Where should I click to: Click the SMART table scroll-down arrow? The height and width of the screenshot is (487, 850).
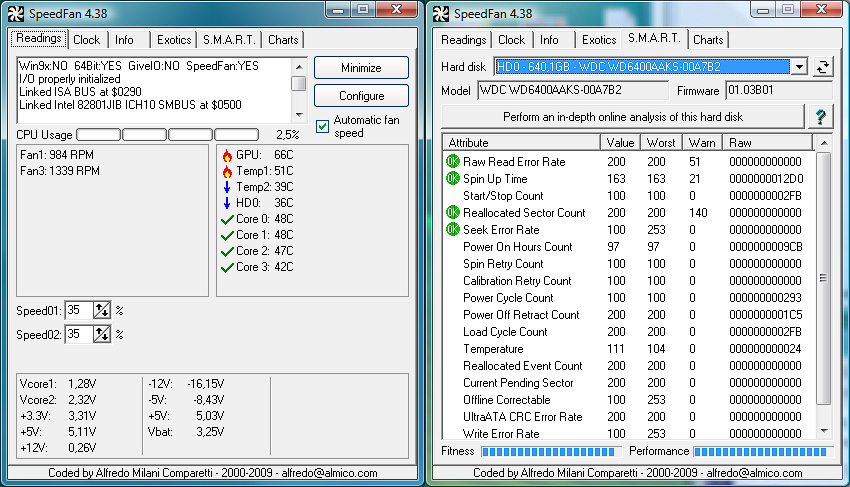point(823,431)
